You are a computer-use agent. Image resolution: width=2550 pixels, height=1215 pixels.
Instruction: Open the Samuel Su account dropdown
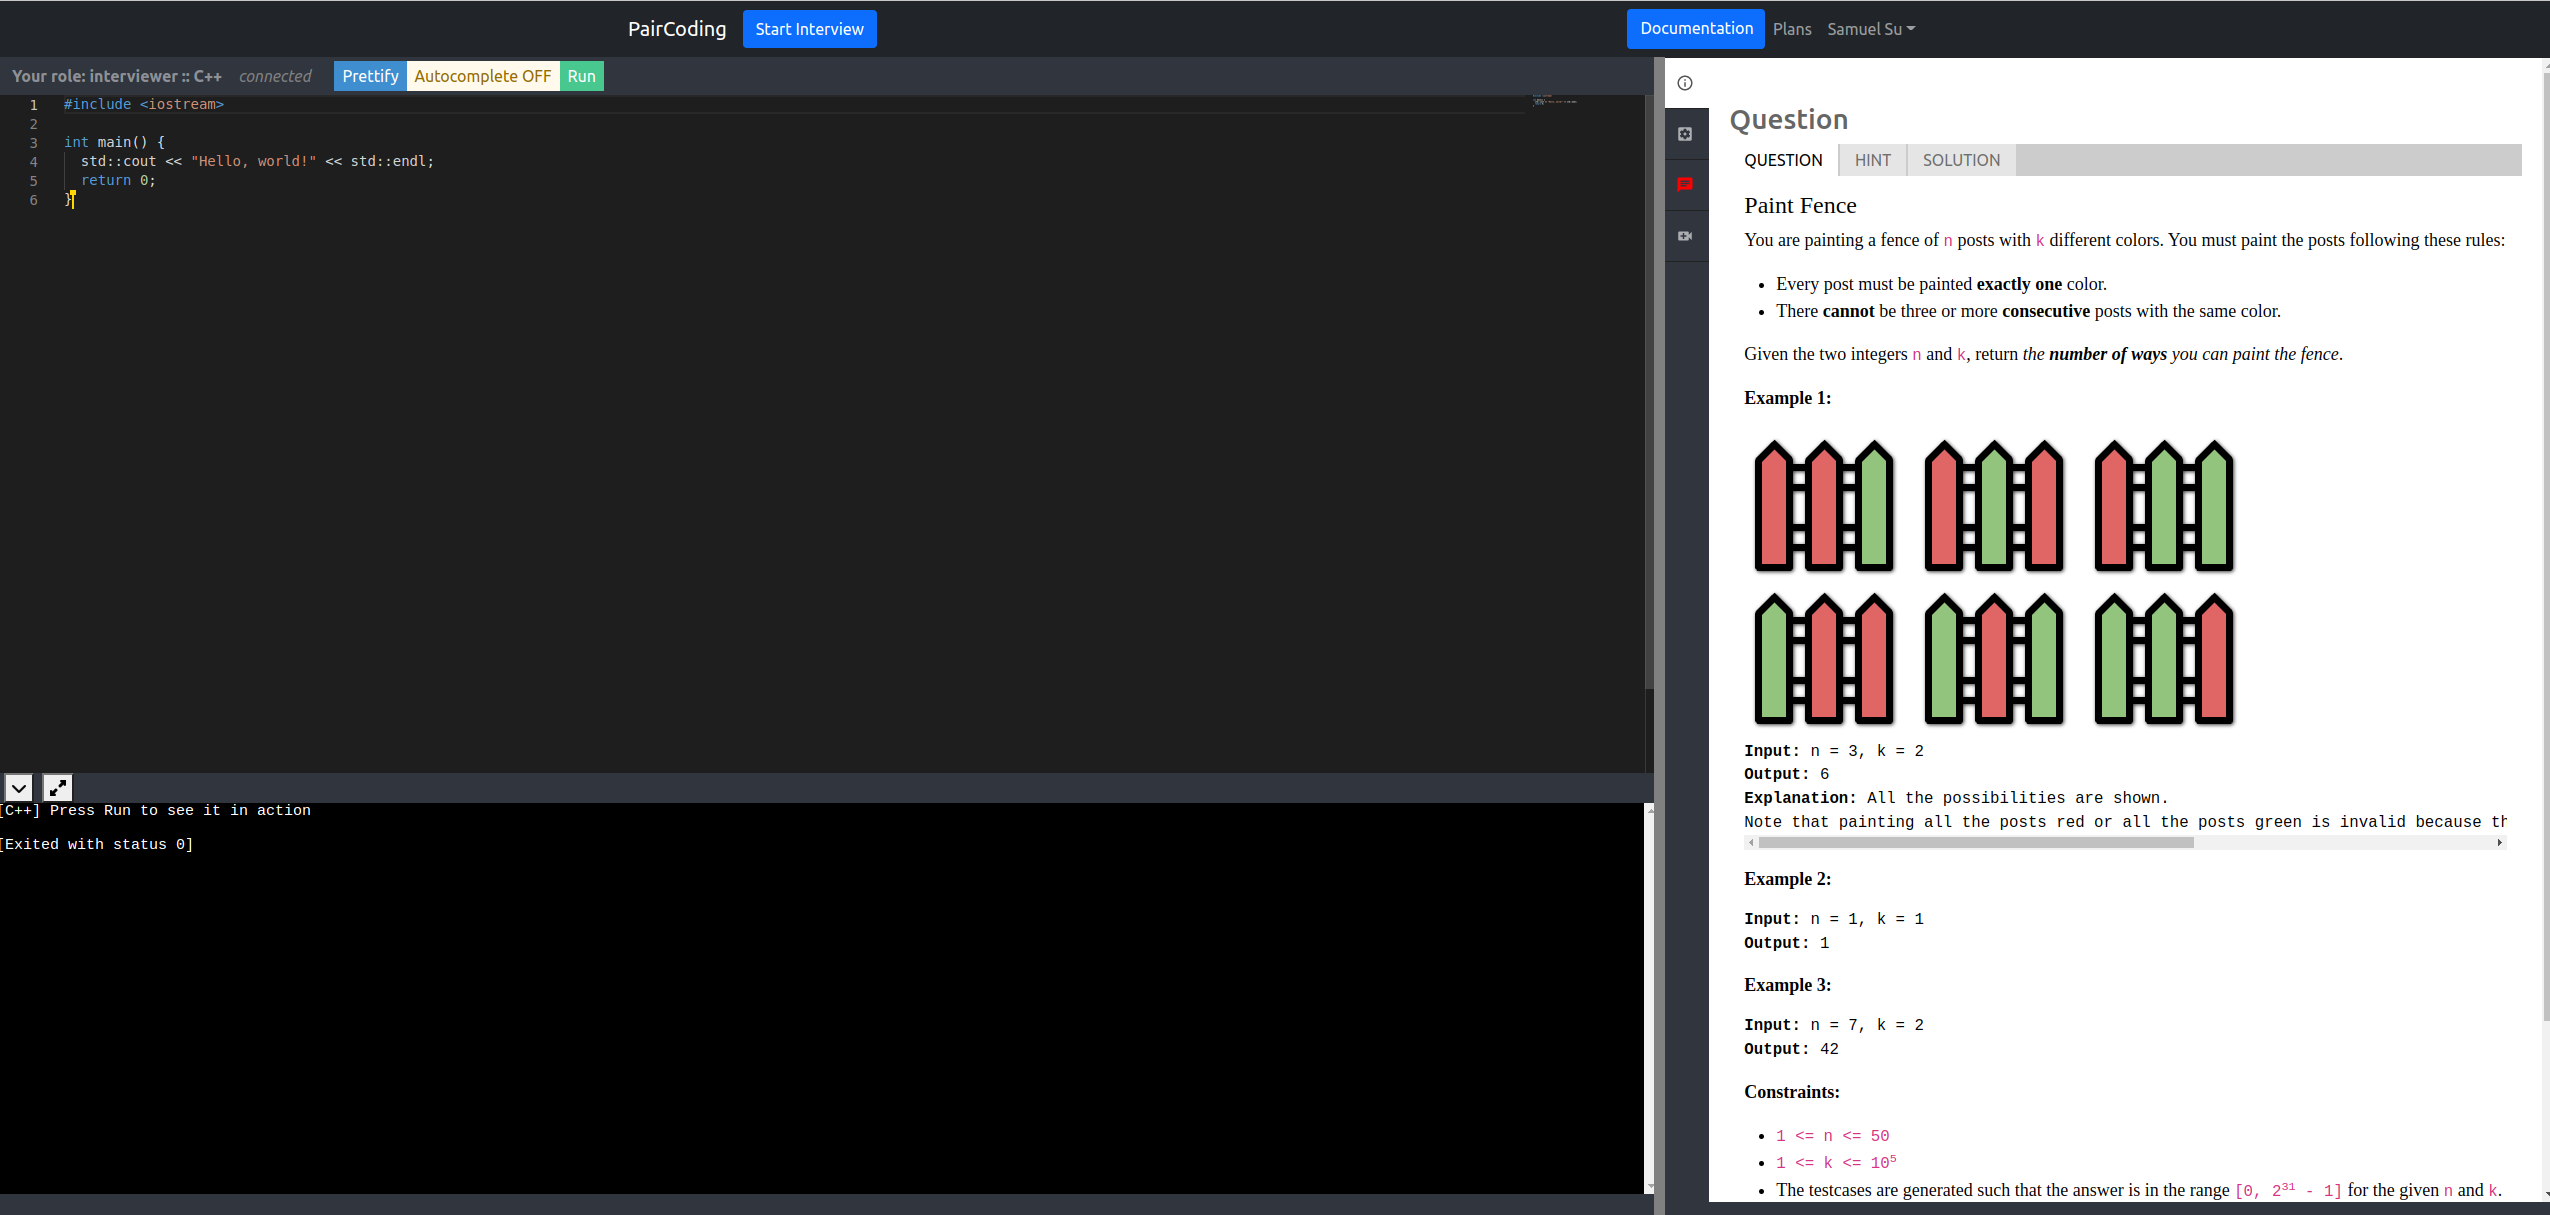click(1871, 29)
